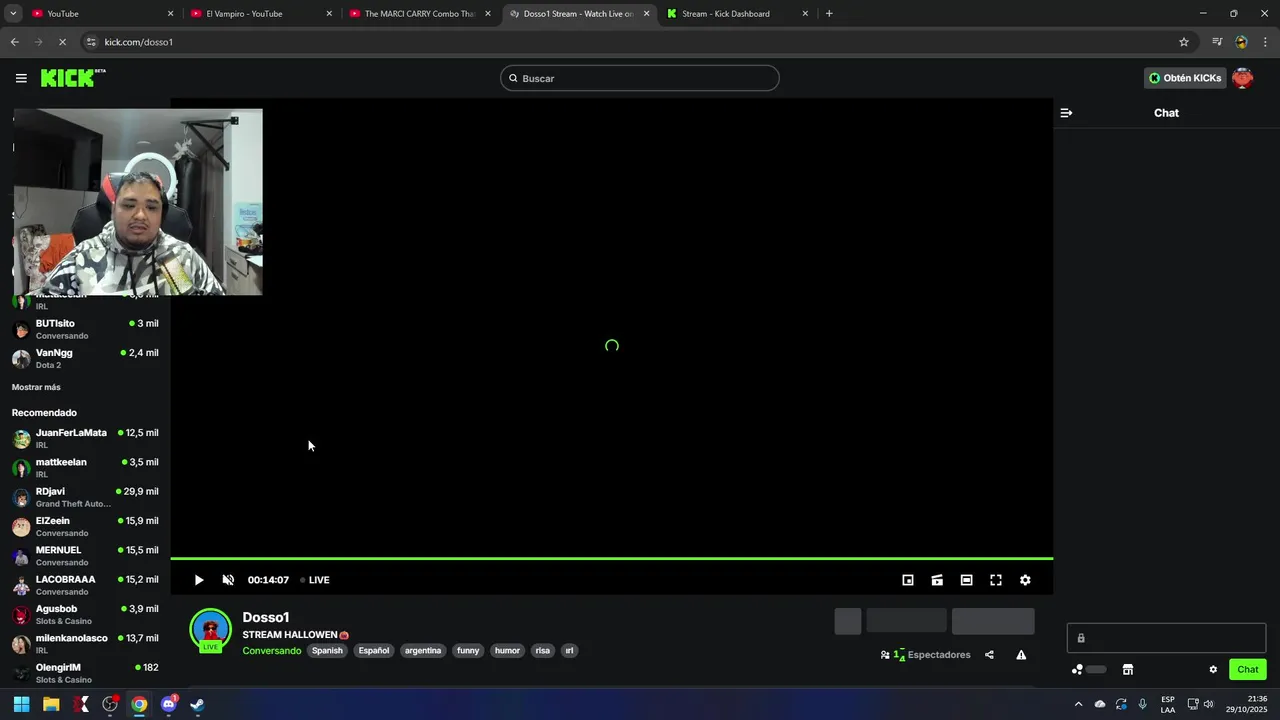Click the chat message input field
Screen dimensions: 1280x720
(1166, 638)
